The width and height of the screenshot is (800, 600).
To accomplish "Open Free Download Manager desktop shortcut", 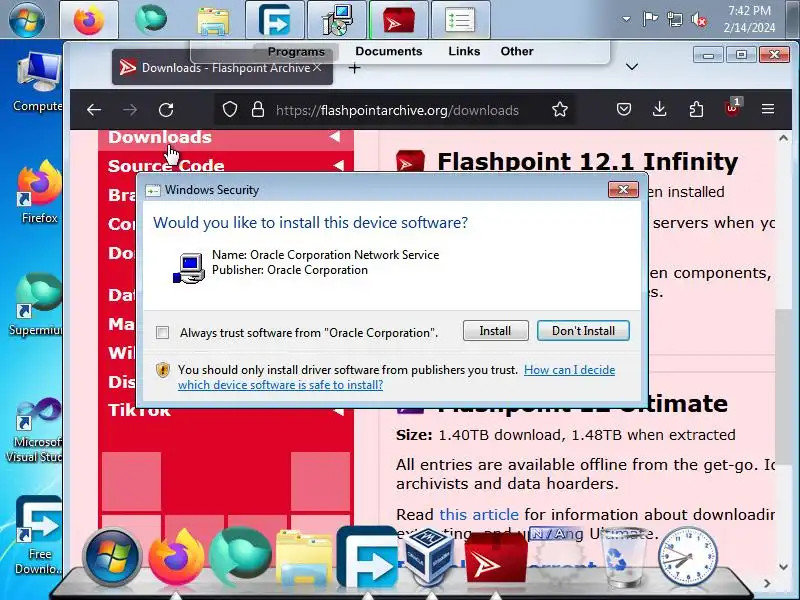I will [x=38, y=535].
